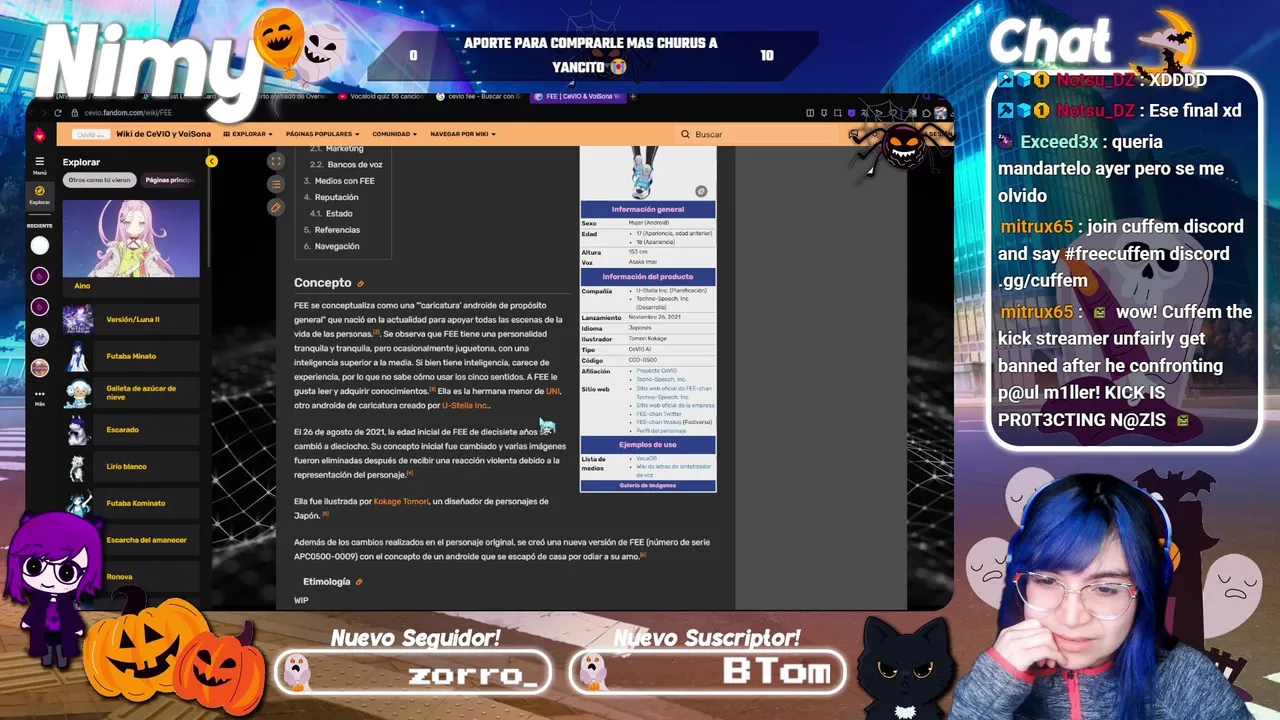This screenshot has height=720, width=1280.
Task: Jump to Bancos de voz section
Action: pos(354,164)
